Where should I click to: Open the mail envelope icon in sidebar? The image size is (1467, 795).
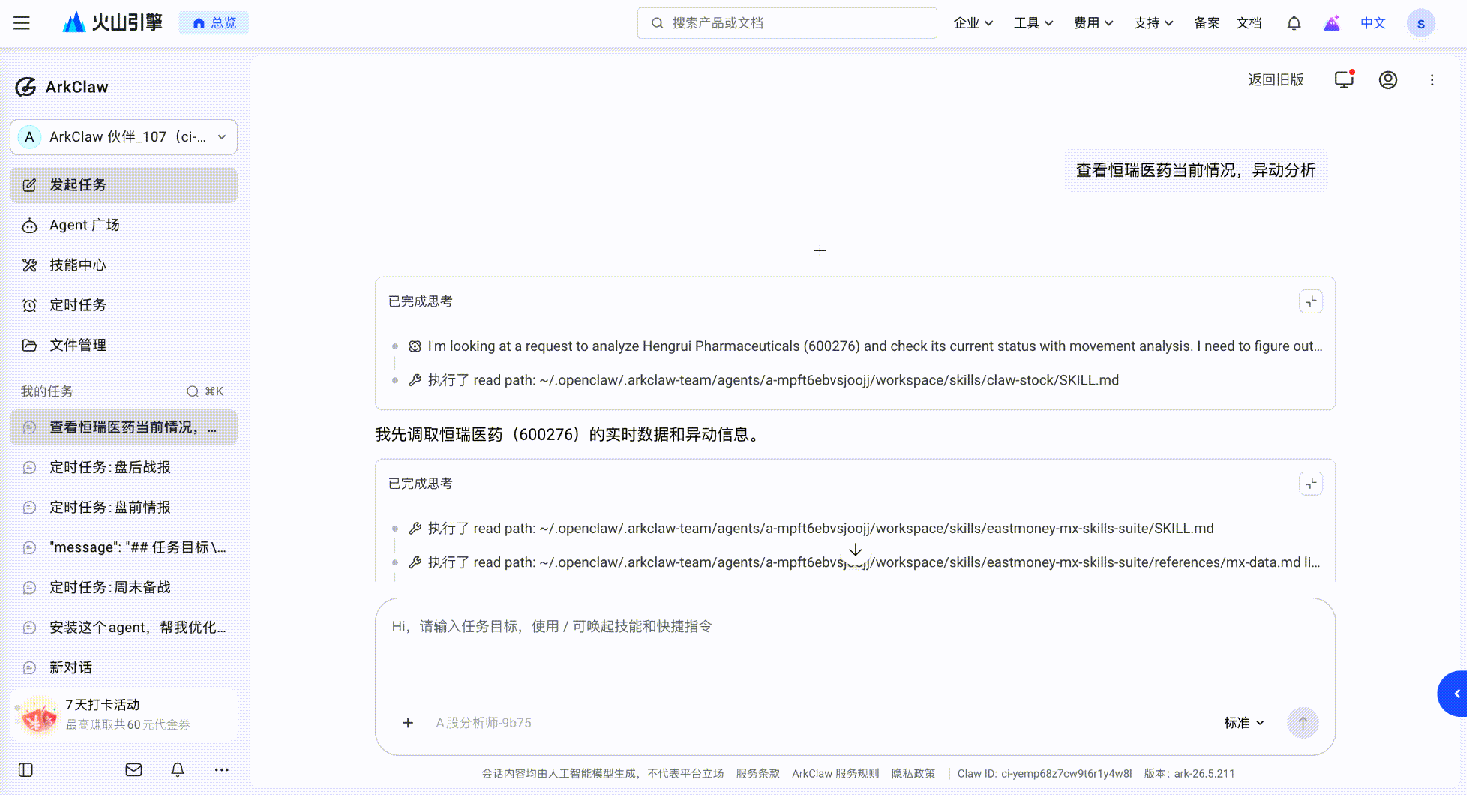click(x=133, y=770)
